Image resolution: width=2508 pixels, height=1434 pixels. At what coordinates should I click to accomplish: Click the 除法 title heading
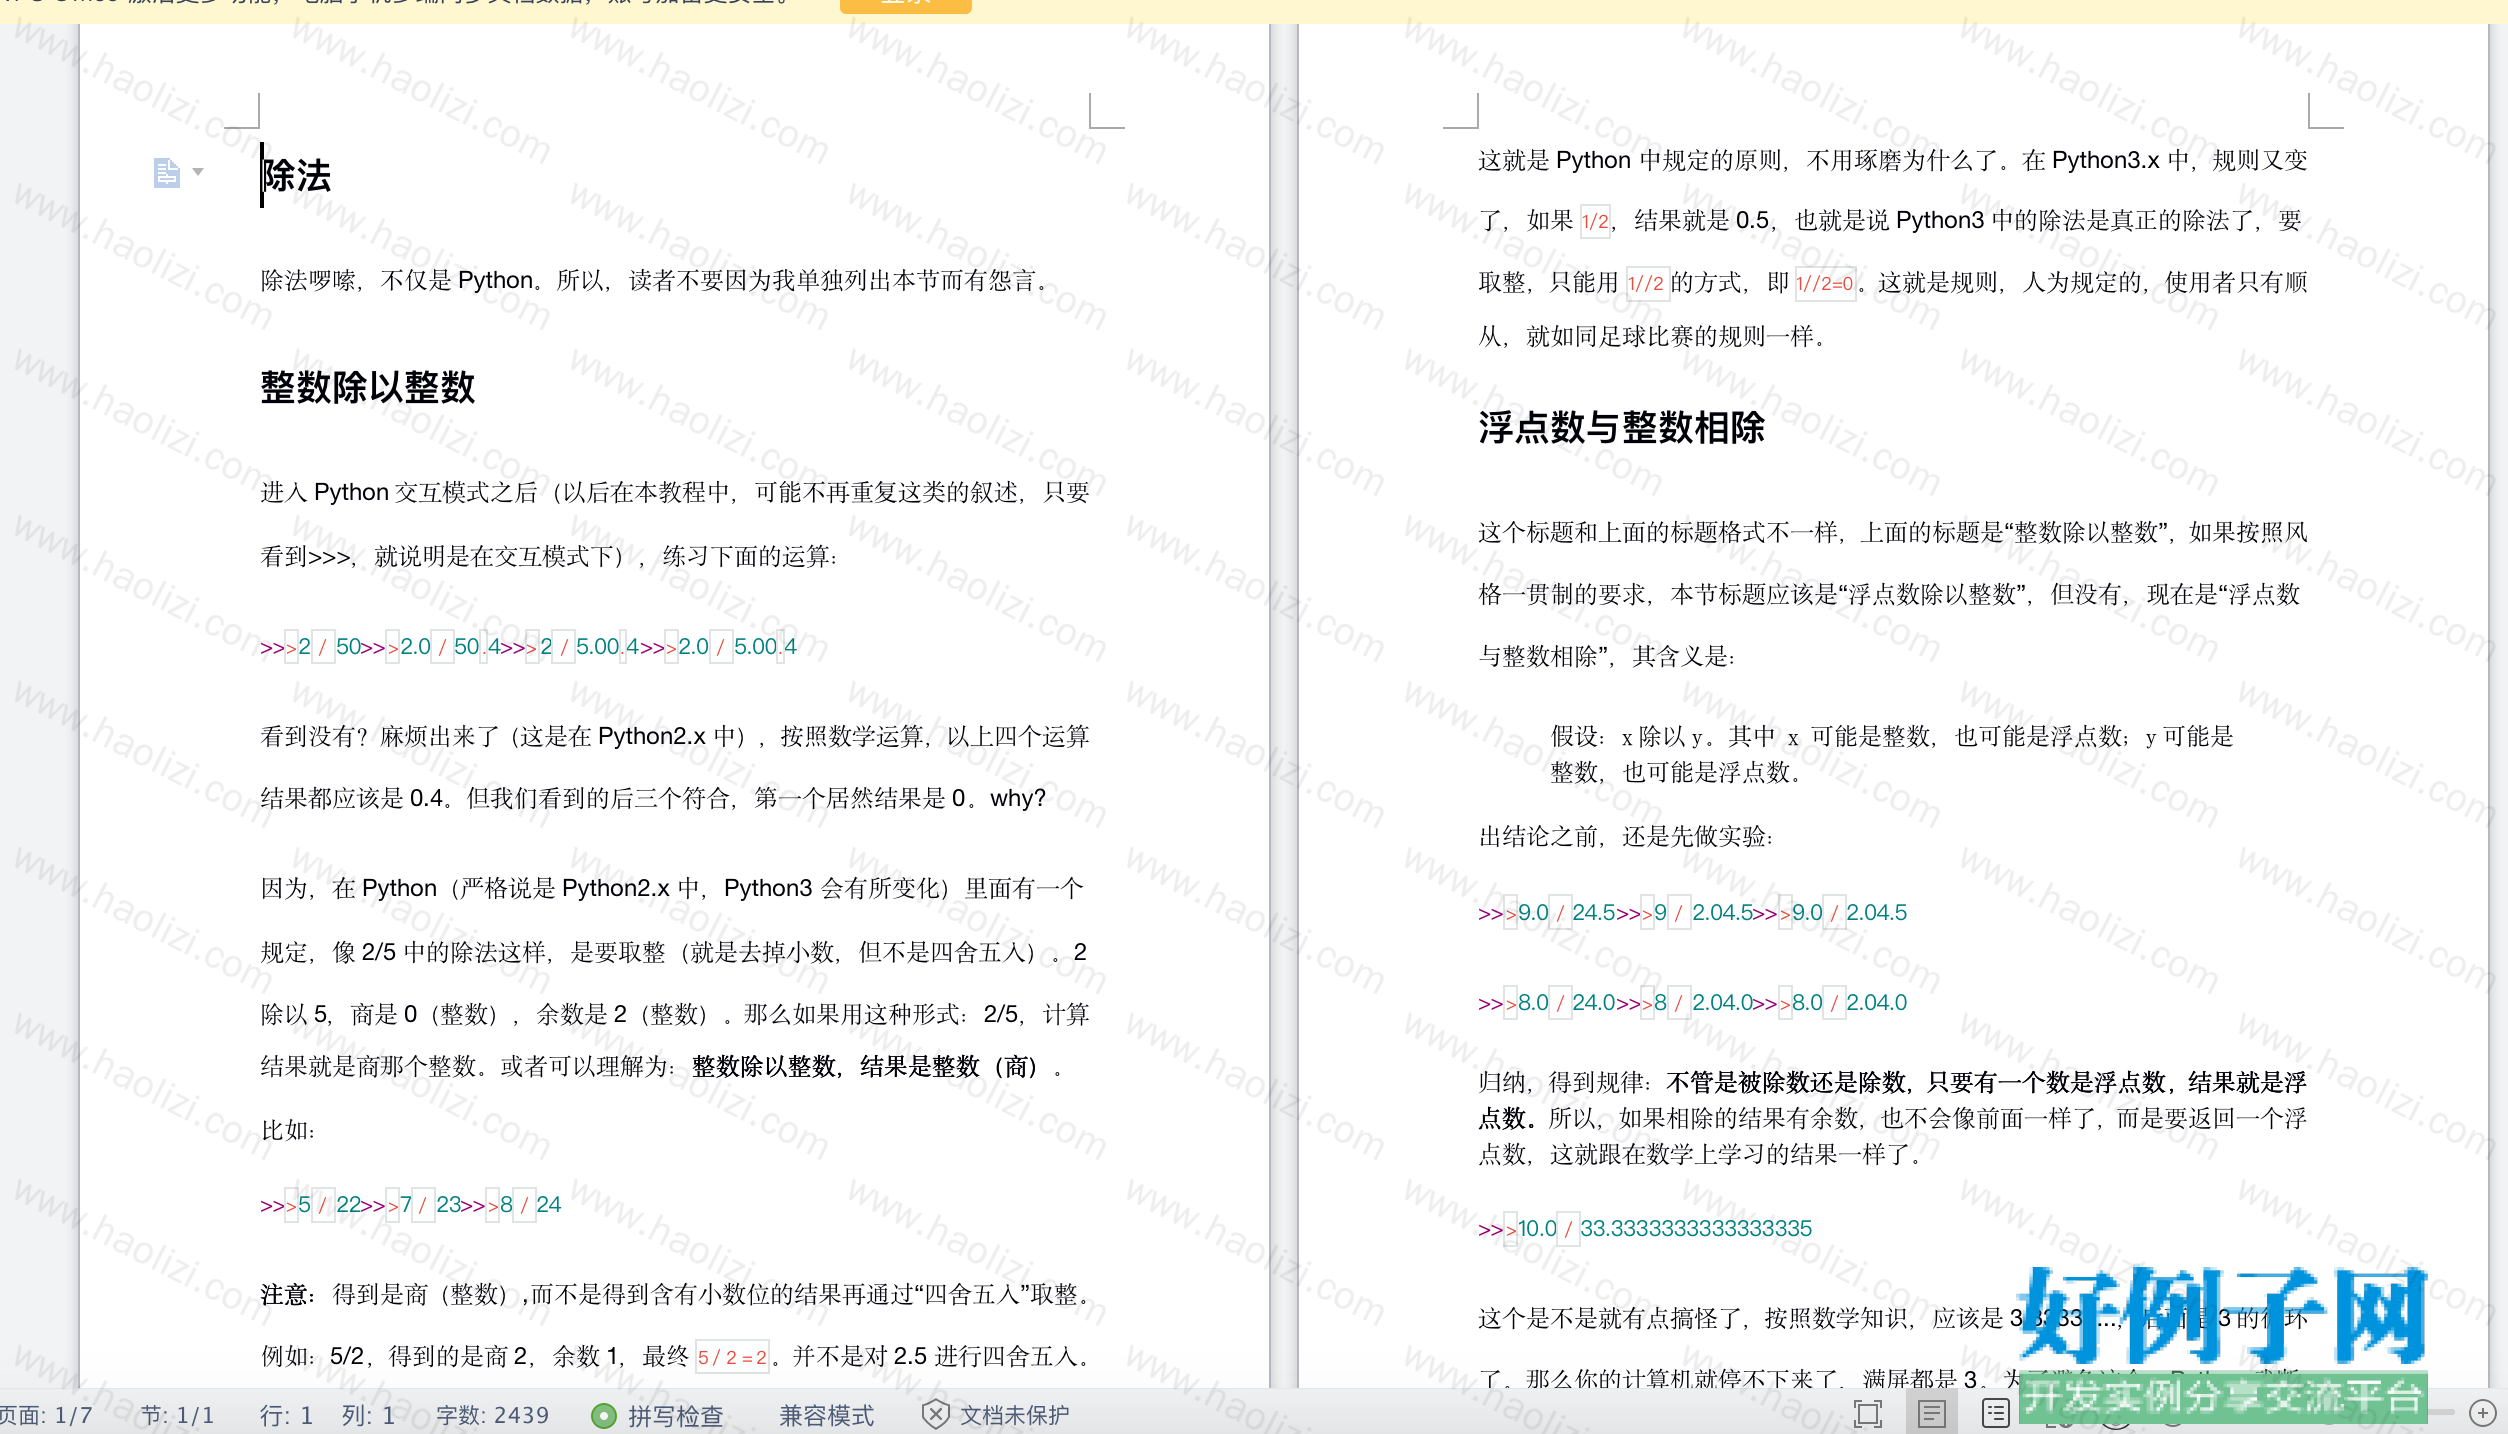[x=296, y=176]
